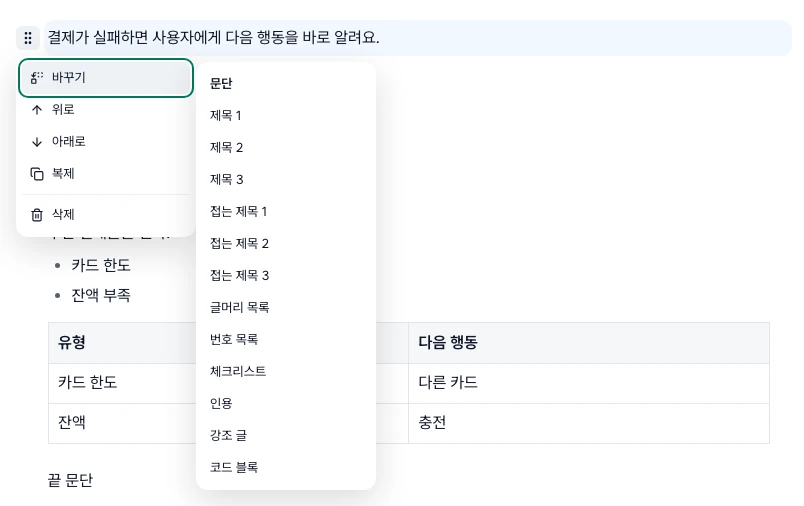The height and width of the screenshot is (506, 804).
Task: Select 코드 블록 in the submenu
Action: [286, 467]
